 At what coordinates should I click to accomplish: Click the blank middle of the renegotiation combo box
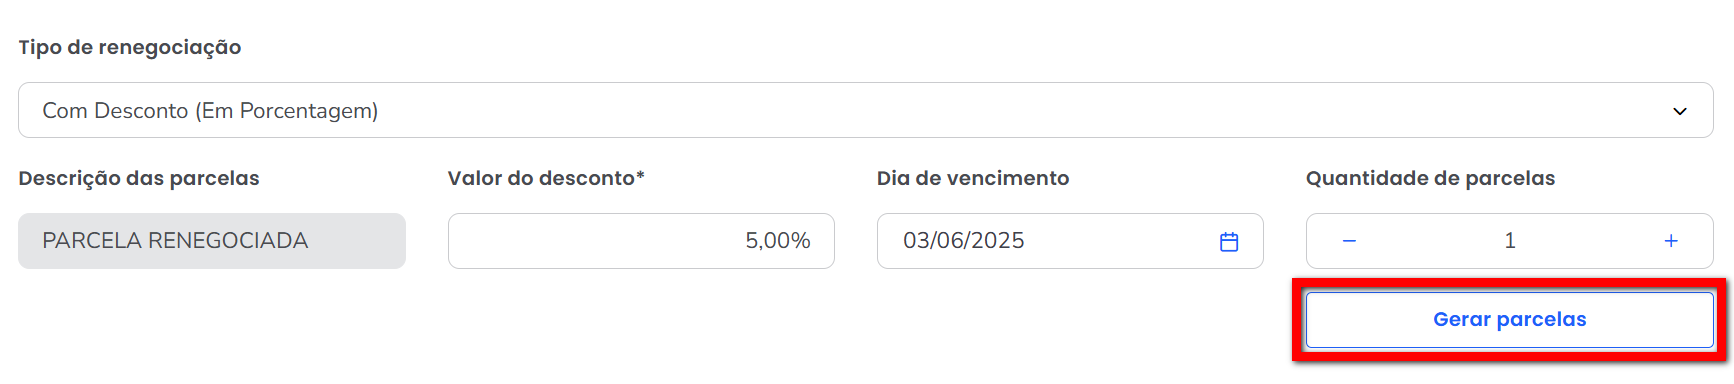(x=1000, y=110)
